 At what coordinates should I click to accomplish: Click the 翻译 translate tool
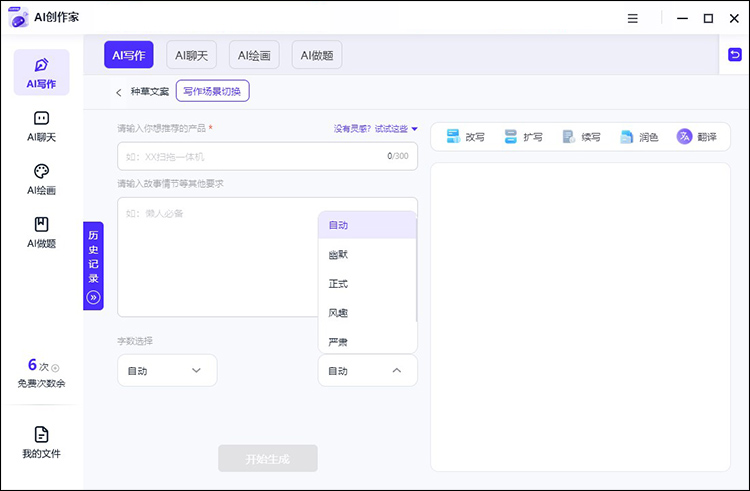(697, 137)
